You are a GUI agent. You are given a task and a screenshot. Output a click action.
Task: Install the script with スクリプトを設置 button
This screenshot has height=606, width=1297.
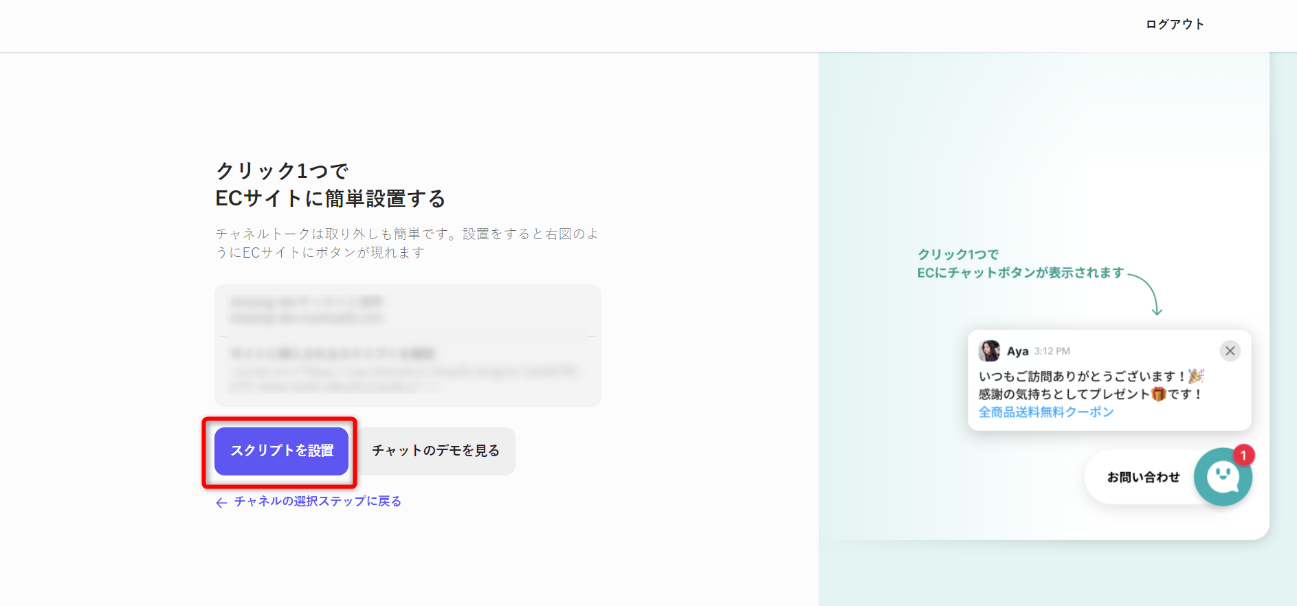(281, 451)
